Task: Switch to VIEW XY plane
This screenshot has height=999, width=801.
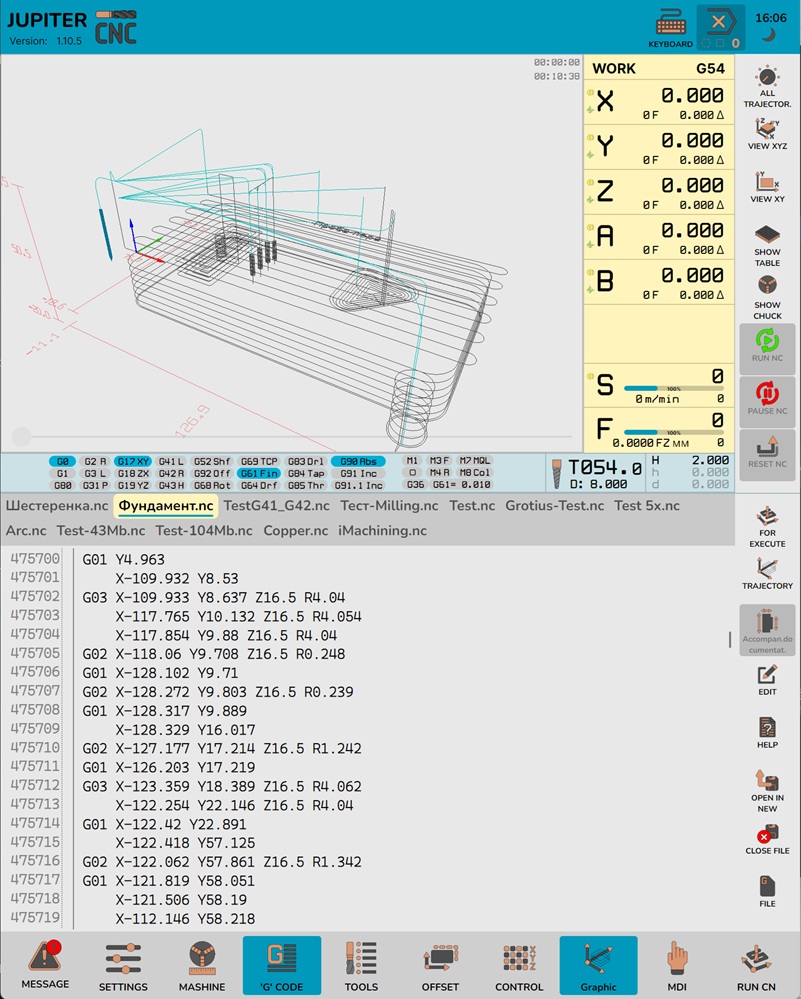Action: (767, 187)
